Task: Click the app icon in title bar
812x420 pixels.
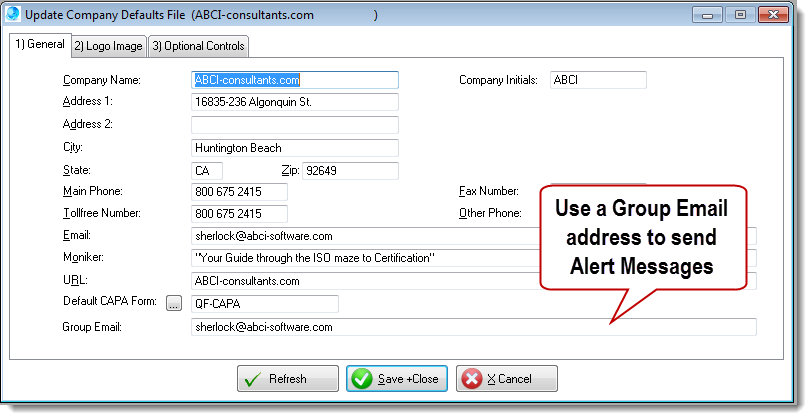Action: point(13,15)
